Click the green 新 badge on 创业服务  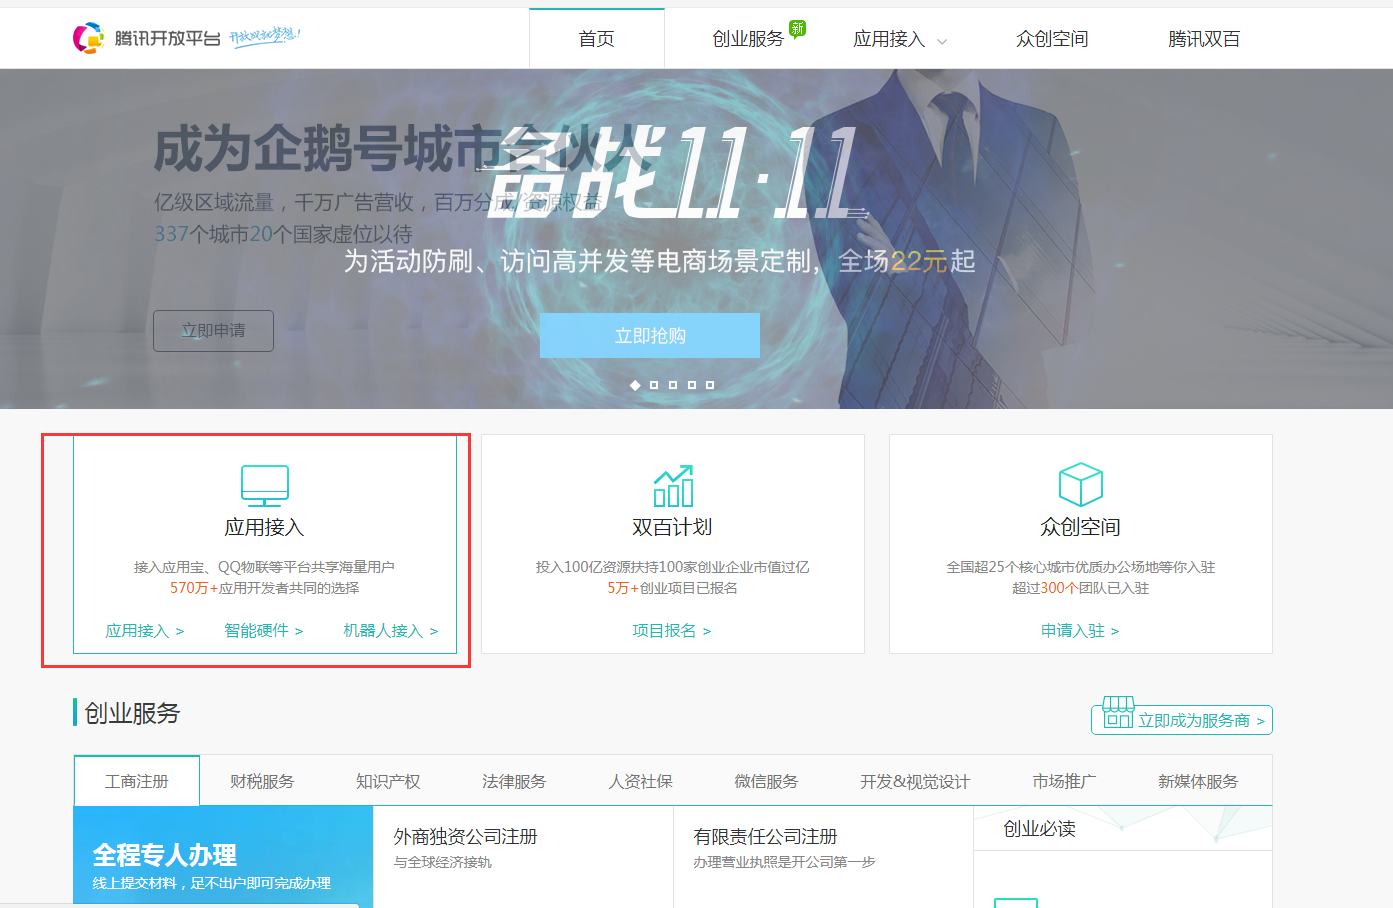pos(796,28)
